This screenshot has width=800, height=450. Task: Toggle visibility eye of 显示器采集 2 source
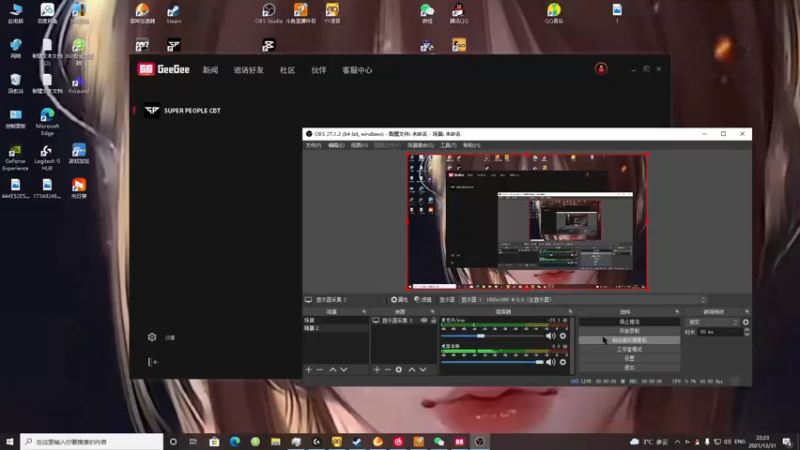pos(424,320)
